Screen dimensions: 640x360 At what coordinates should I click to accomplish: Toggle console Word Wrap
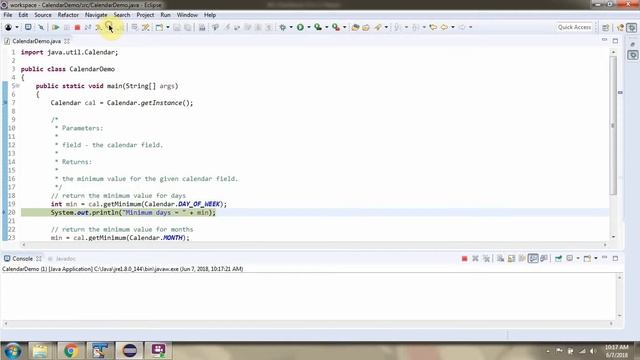point(522,258)
